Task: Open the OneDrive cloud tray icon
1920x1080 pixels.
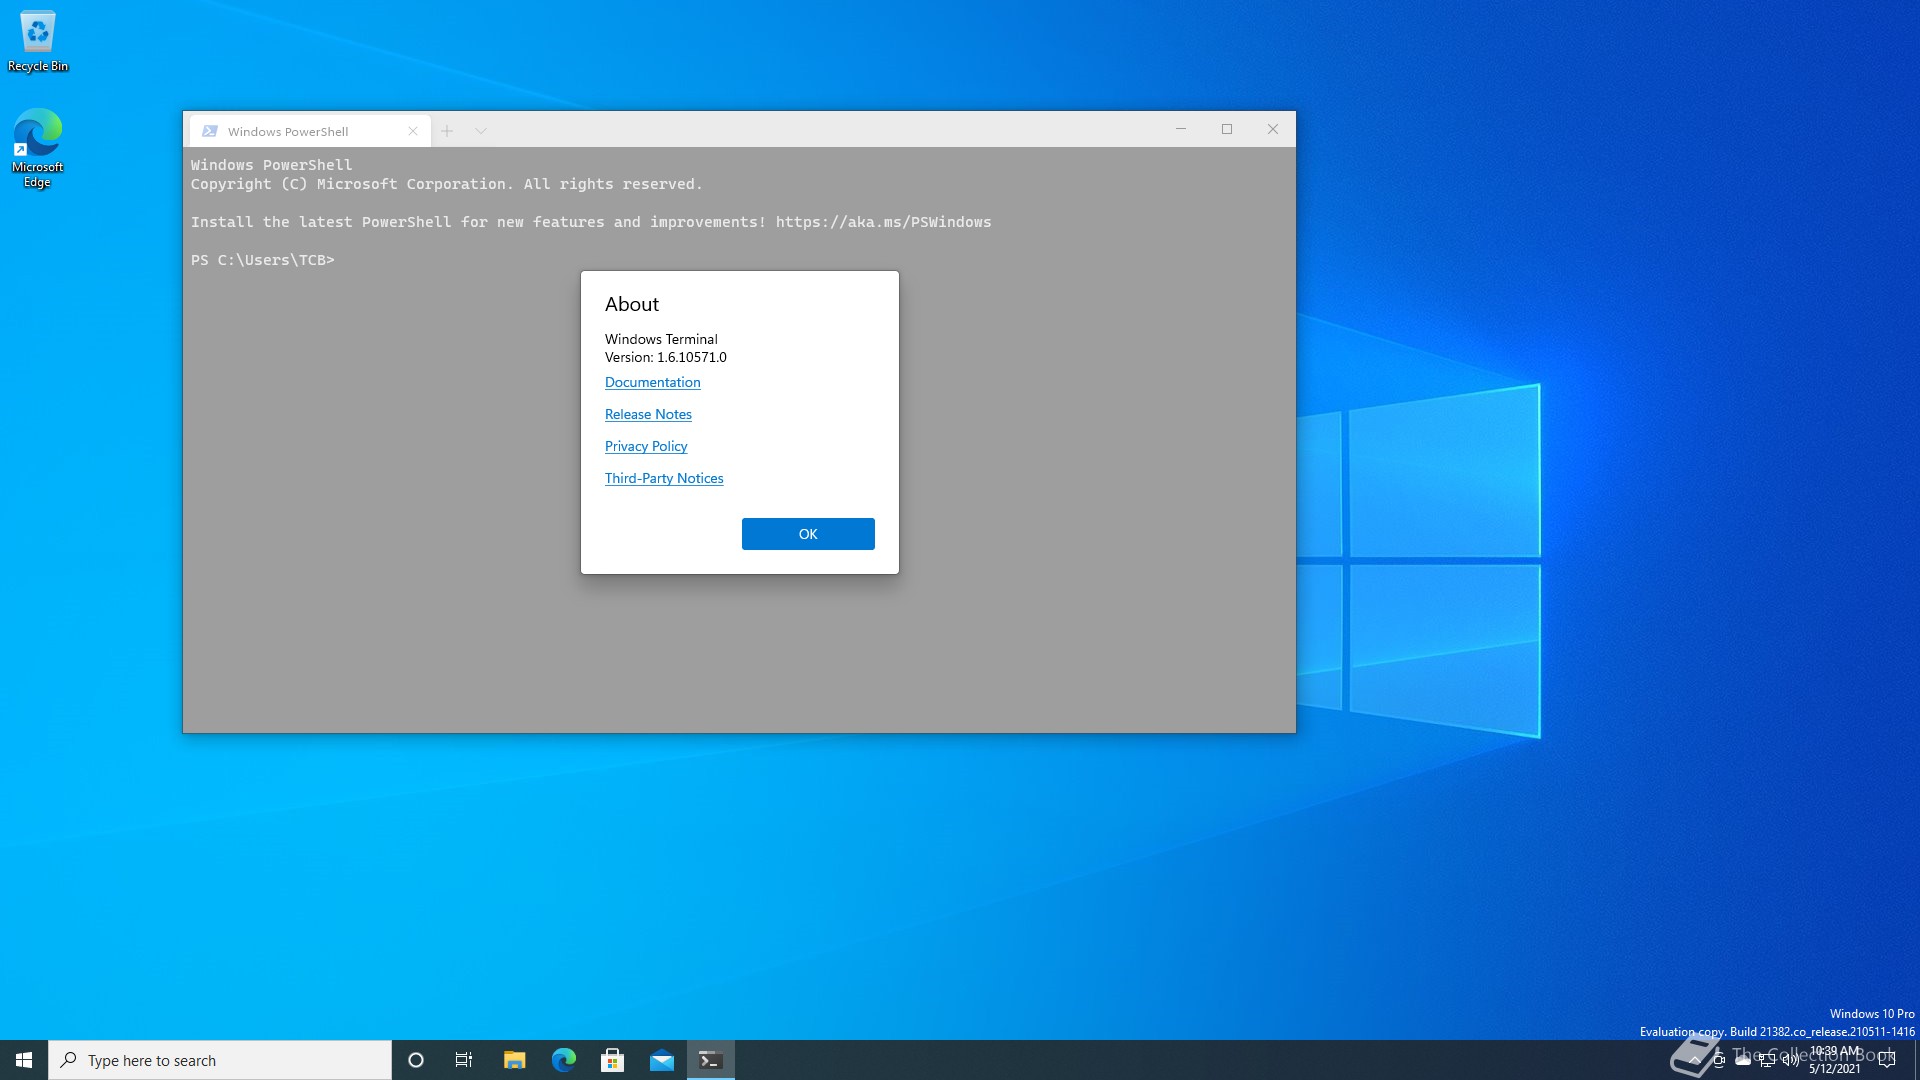Action: [x=1743, y=1060]
